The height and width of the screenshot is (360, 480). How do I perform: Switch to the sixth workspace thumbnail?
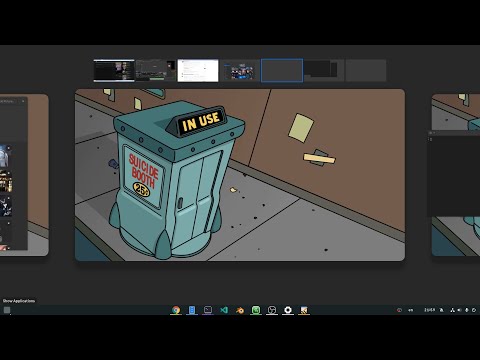point(324,70)
